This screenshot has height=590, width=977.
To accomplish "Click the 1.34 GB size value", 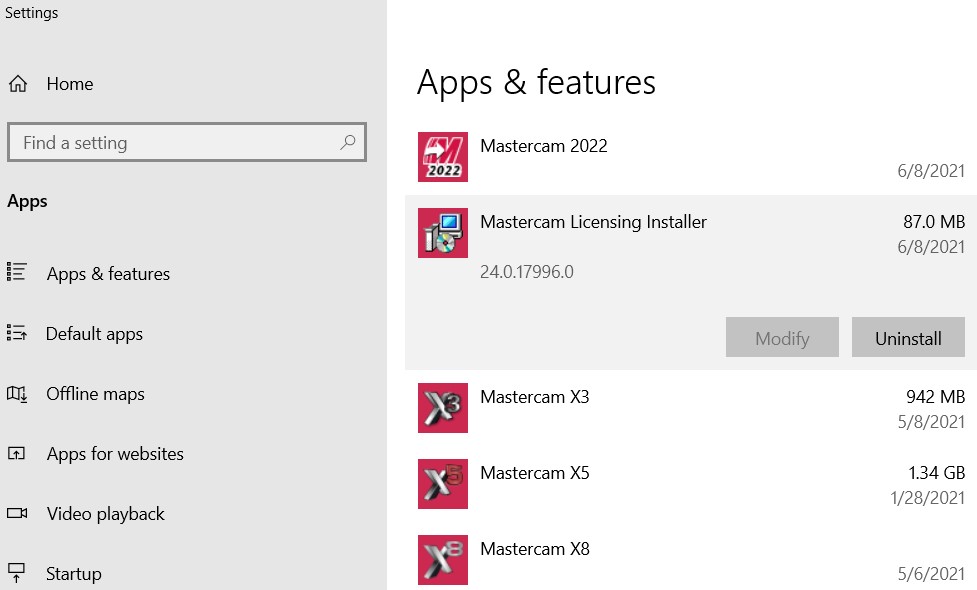I will coord(936,473).
